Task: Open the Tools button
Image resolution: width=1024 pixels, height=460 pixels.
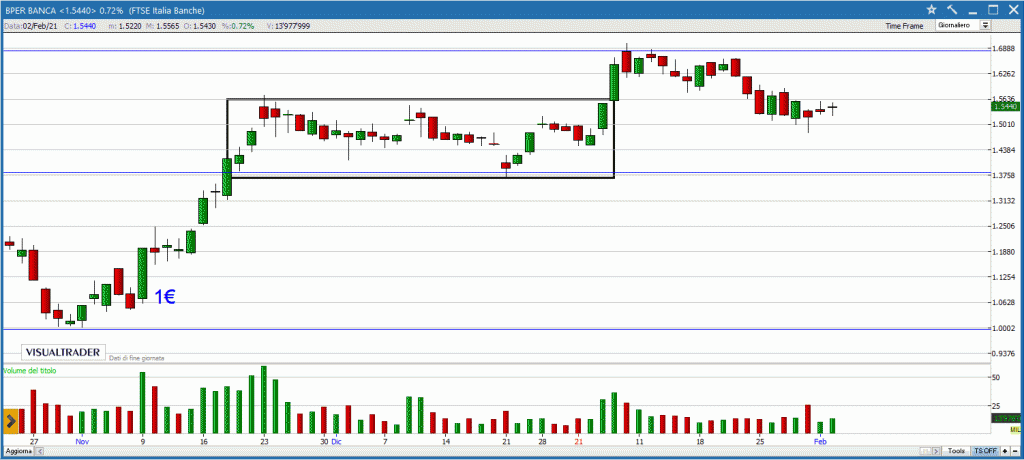Action: pos(957,451)
